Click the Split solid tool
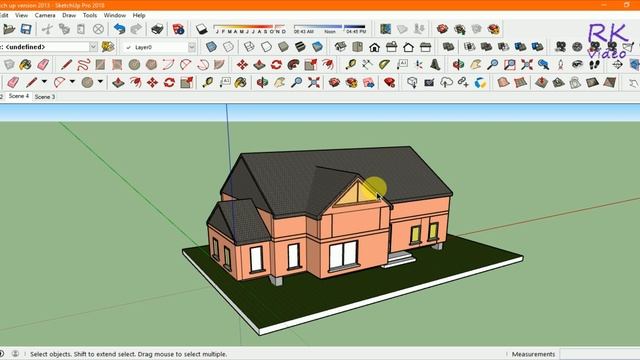 tap(537, 47)
